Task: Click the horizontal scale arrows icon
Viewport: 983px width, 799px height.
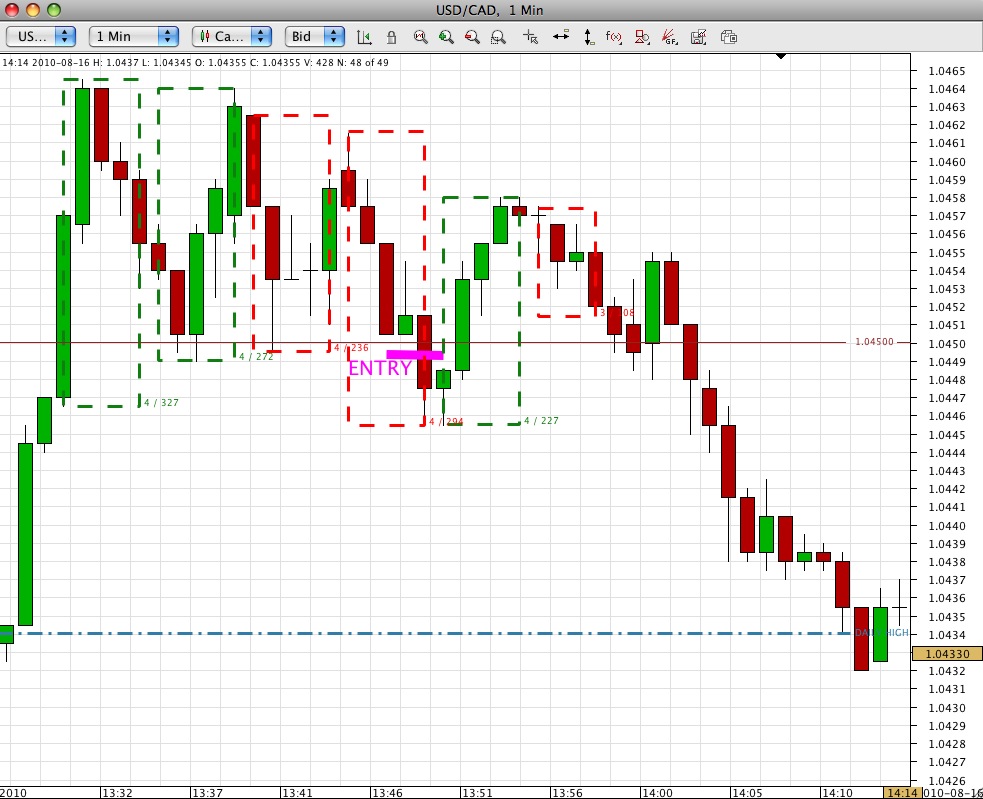Action: pos(560,36)
